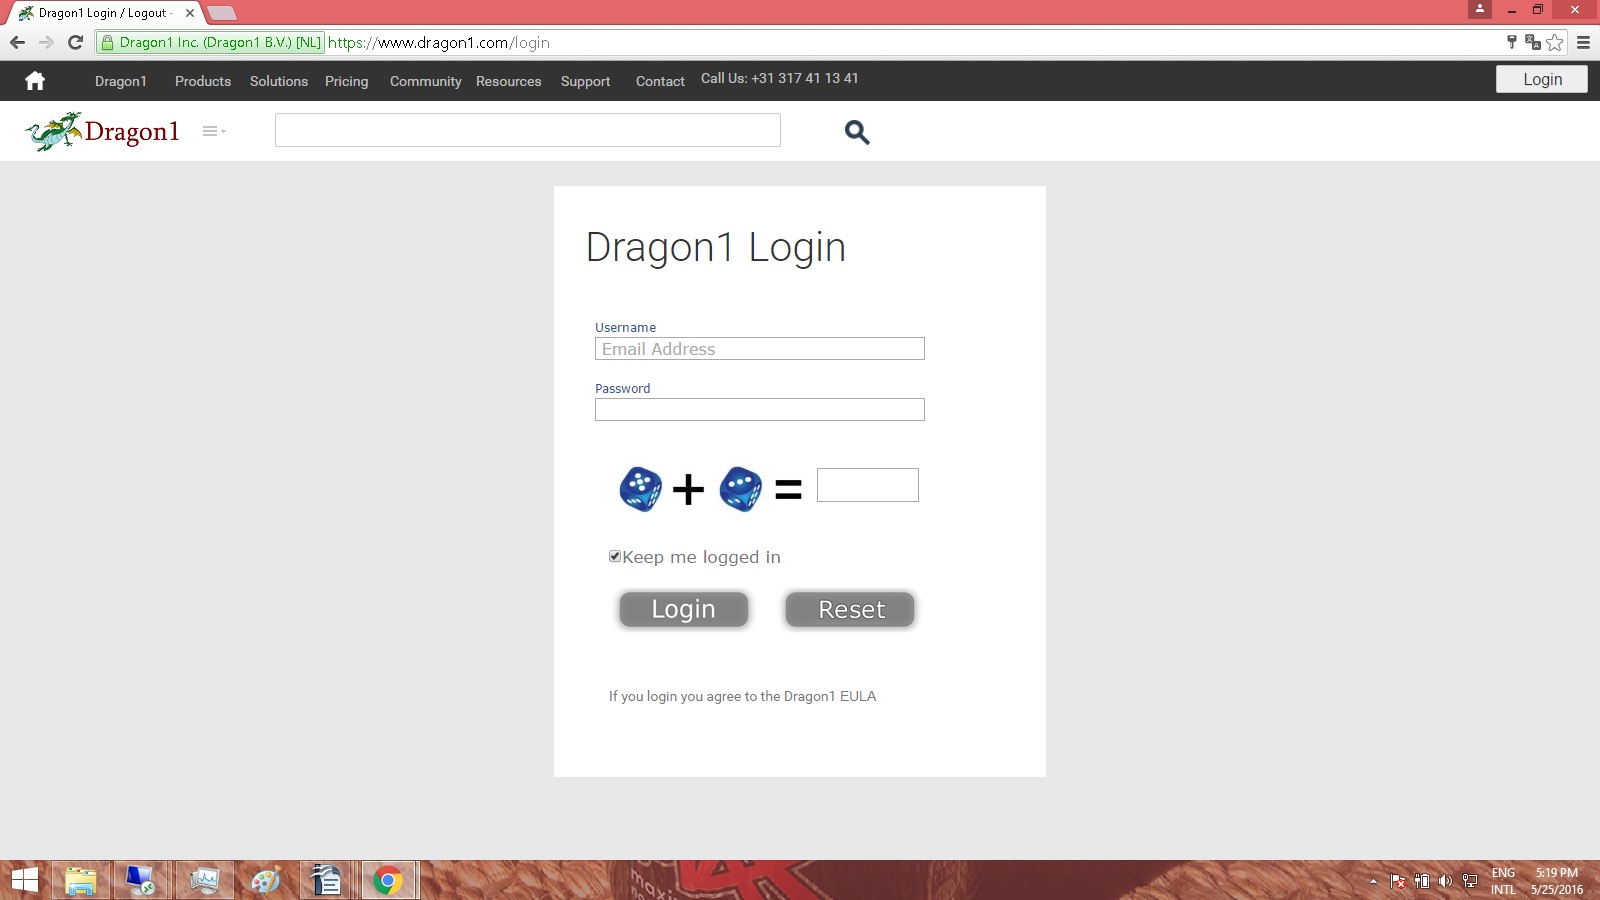Open the Pricing menu item
Image resolution: width=1600 pixels, height=900 pixels.
(x=346, y=81)
